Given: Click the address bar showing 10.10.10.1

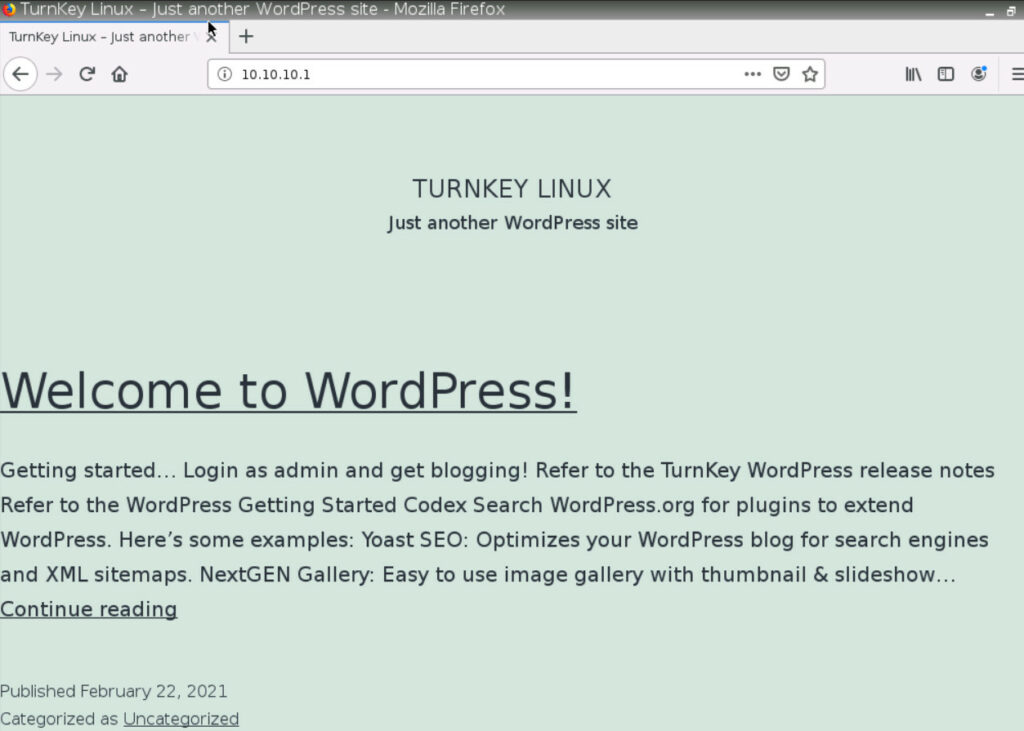Looking at the screenshot, I should point(480,74).
